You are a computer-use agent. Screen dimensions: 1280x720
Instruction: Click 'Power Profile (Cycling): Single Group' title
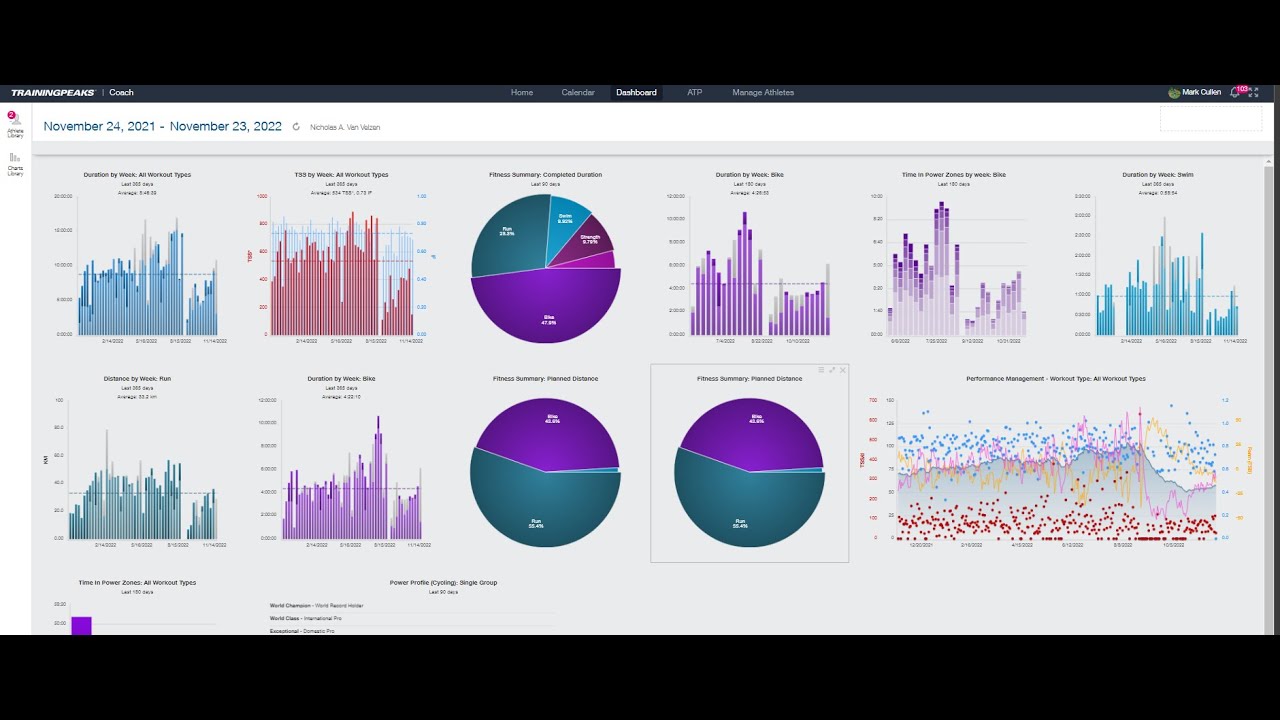pyautogui.click(x=443, y=583)
